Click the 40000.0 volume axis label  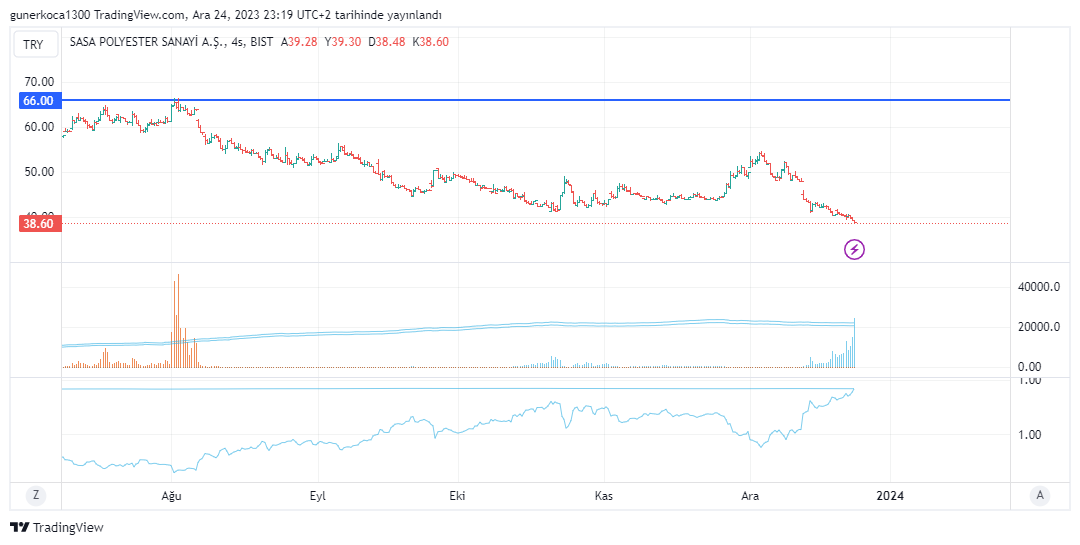1039,287
